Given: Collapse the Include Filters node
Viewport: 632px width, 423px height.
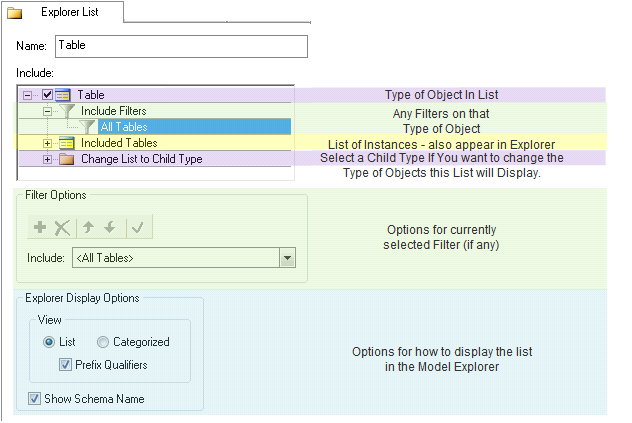Looking at the screenshot, I should 47,112.
